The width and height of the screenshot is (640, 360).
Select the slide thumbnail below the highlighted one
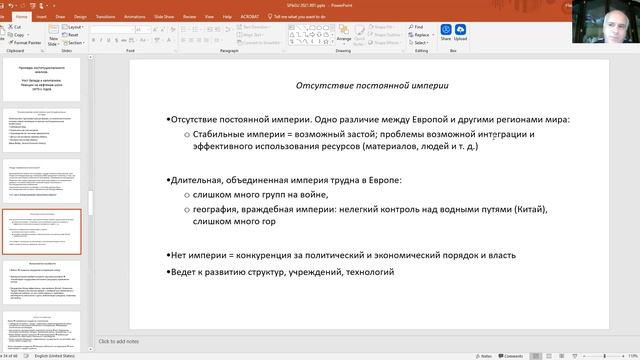[42, 282]
